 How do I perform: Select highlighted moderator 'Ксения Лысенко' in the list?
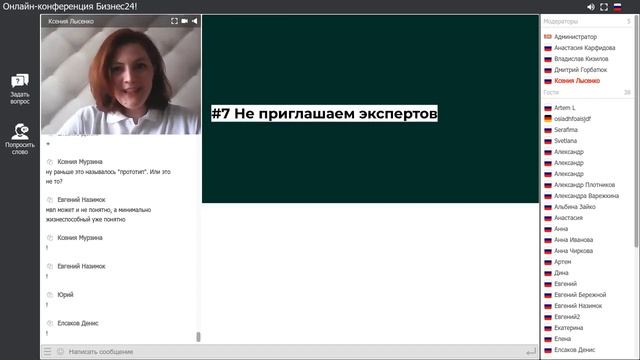click(x=577, y=81)
